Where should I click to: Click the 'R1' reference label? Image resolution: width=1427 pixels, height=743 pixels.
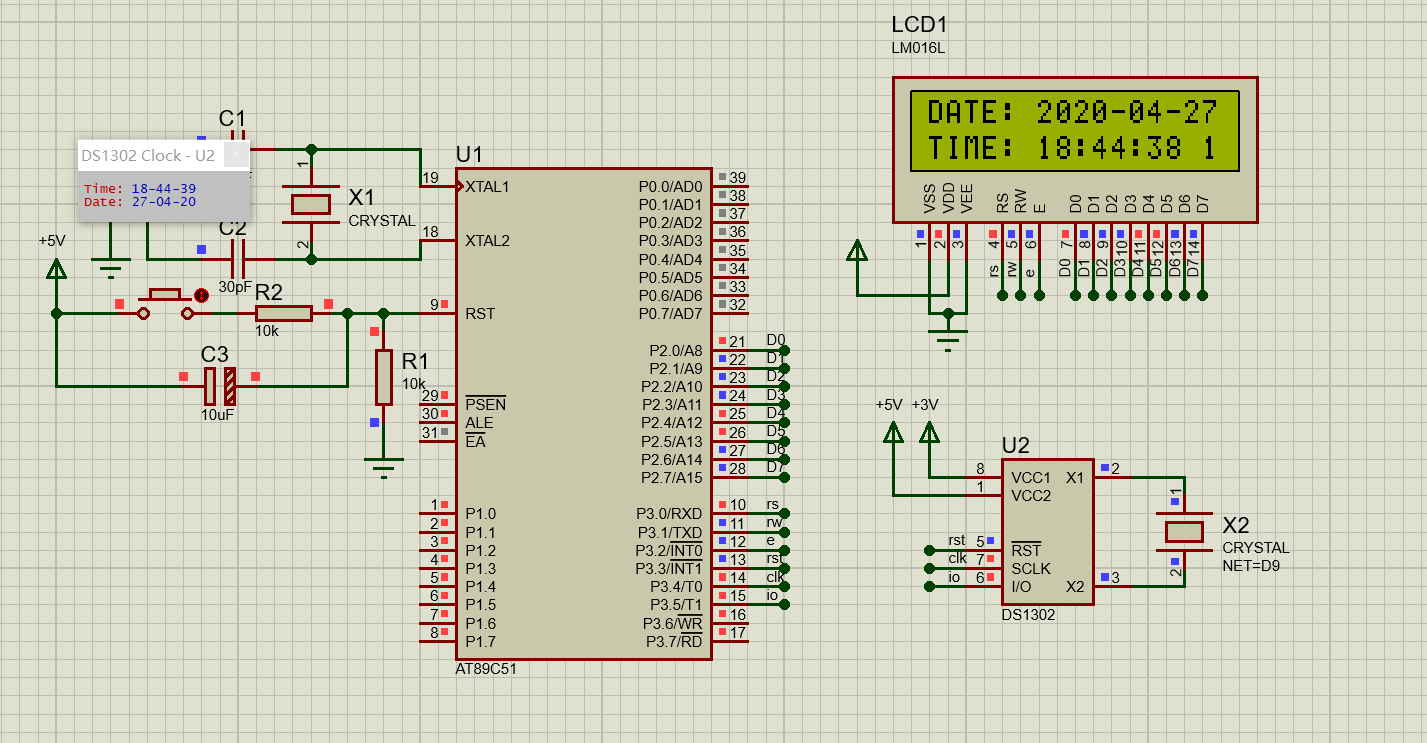[415, 361]
